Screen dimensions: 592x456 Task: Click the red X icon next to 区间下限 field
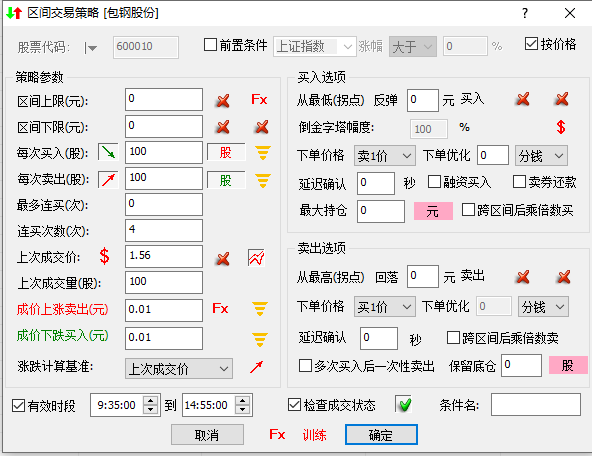pos(223,127)
